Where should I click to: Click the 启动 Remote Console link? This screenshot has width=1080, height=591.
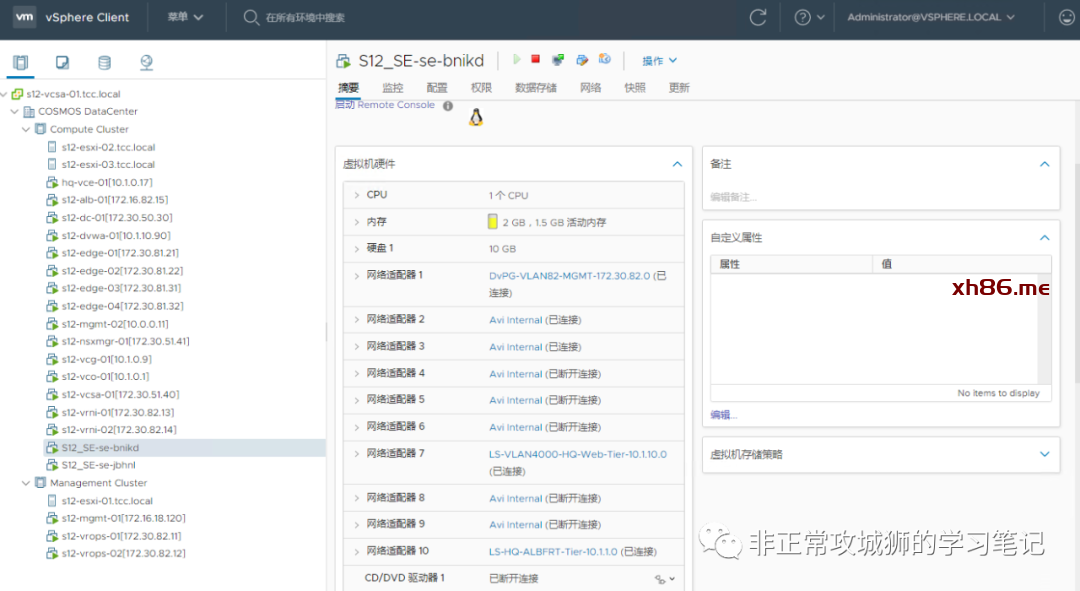tap(386, 105)
